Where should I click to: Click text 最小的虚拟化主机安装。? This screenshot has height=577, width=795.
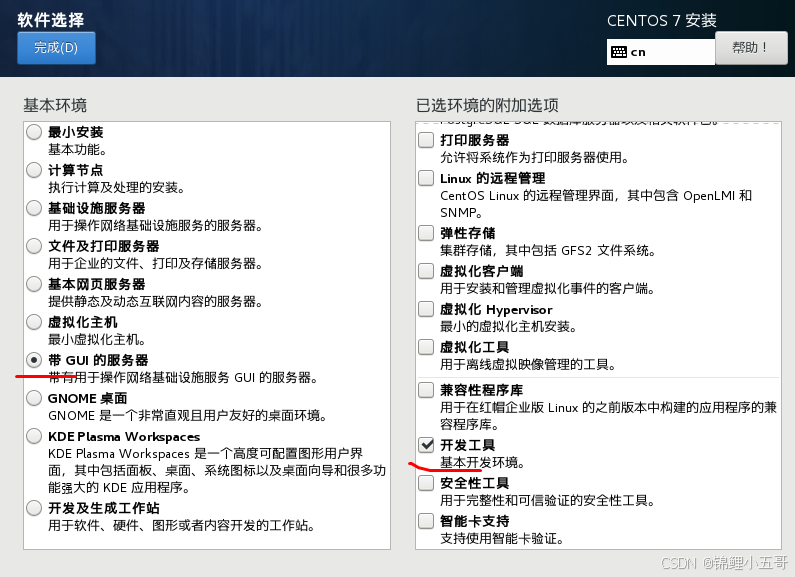click(509, 327)
